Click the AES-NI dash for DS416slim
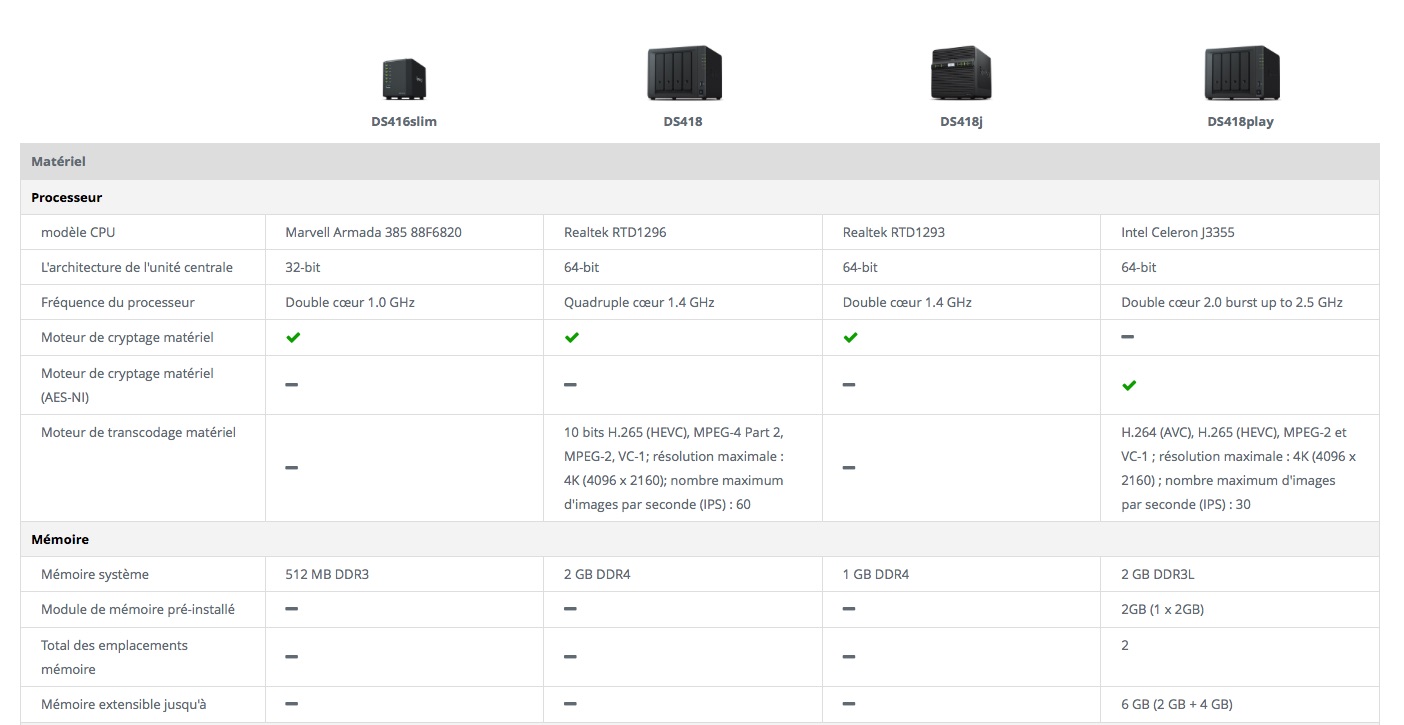The height and width of the screenshot is (725, 1404). [292, 385]
